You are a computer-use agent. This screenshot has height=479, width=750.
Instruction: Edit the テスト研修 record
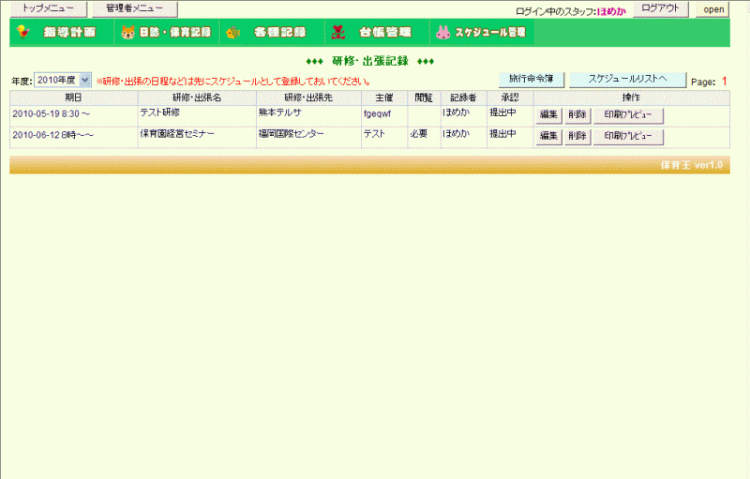549,114
